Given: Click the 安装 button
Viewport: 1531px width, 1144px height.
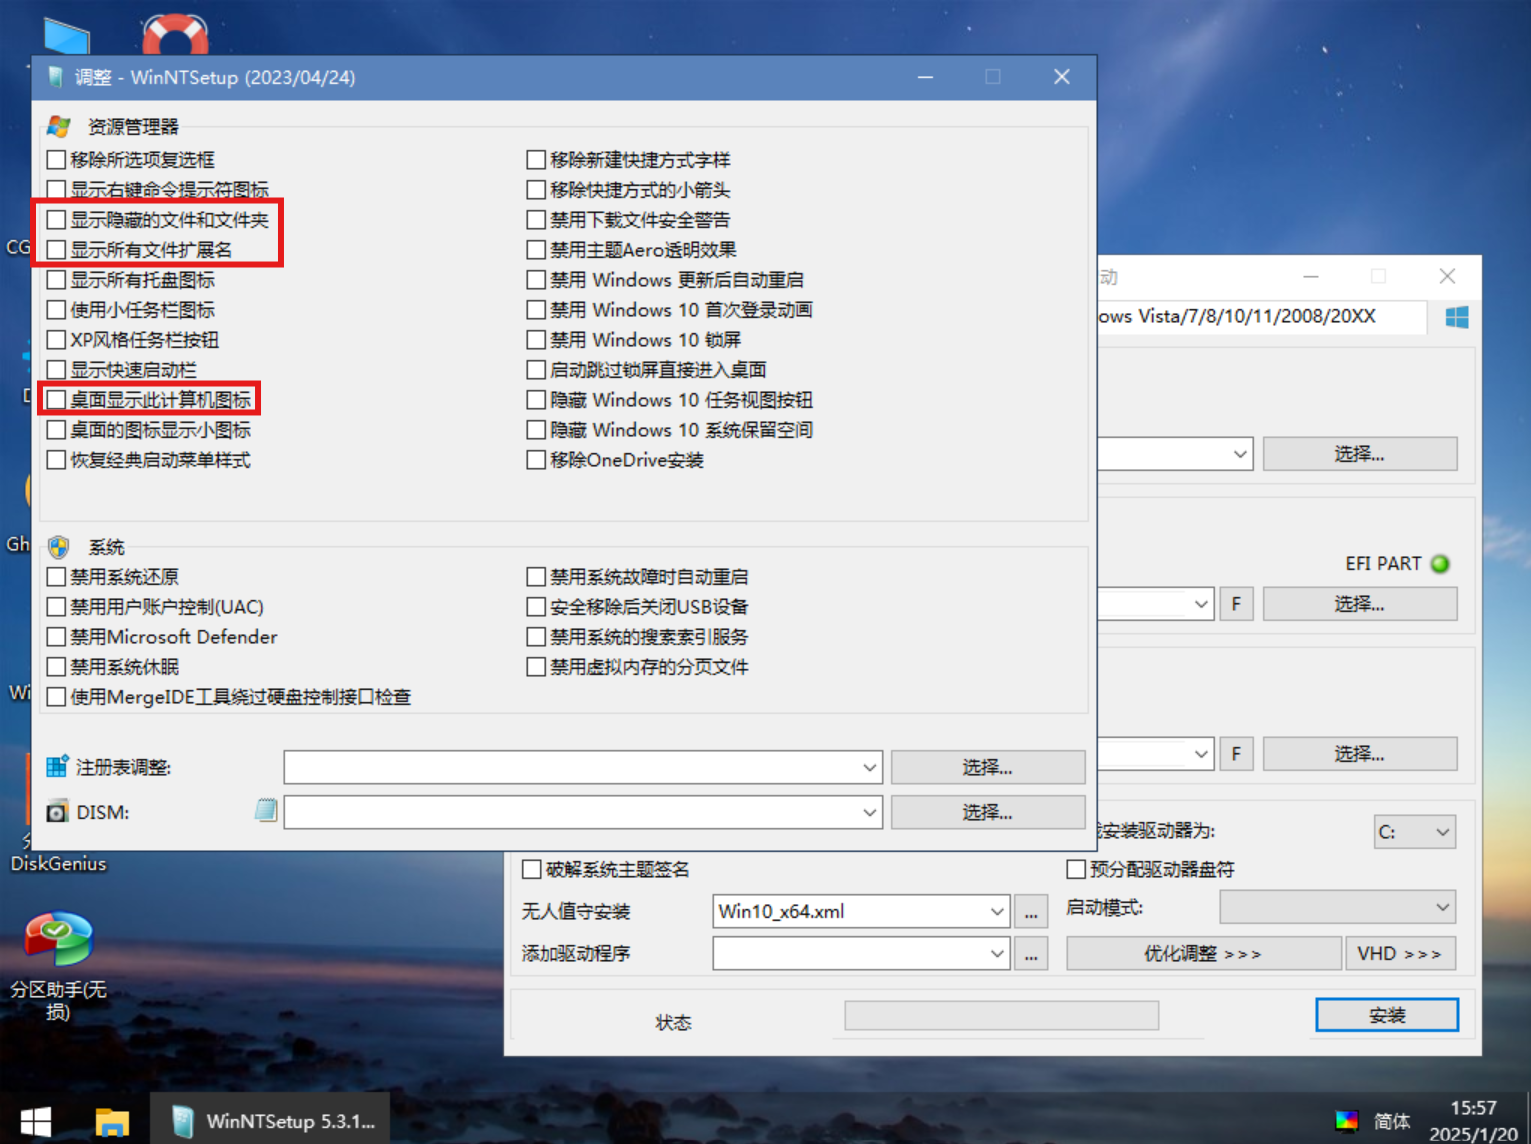Looking at the screenshot, I should click(x=1387, y=1014).
